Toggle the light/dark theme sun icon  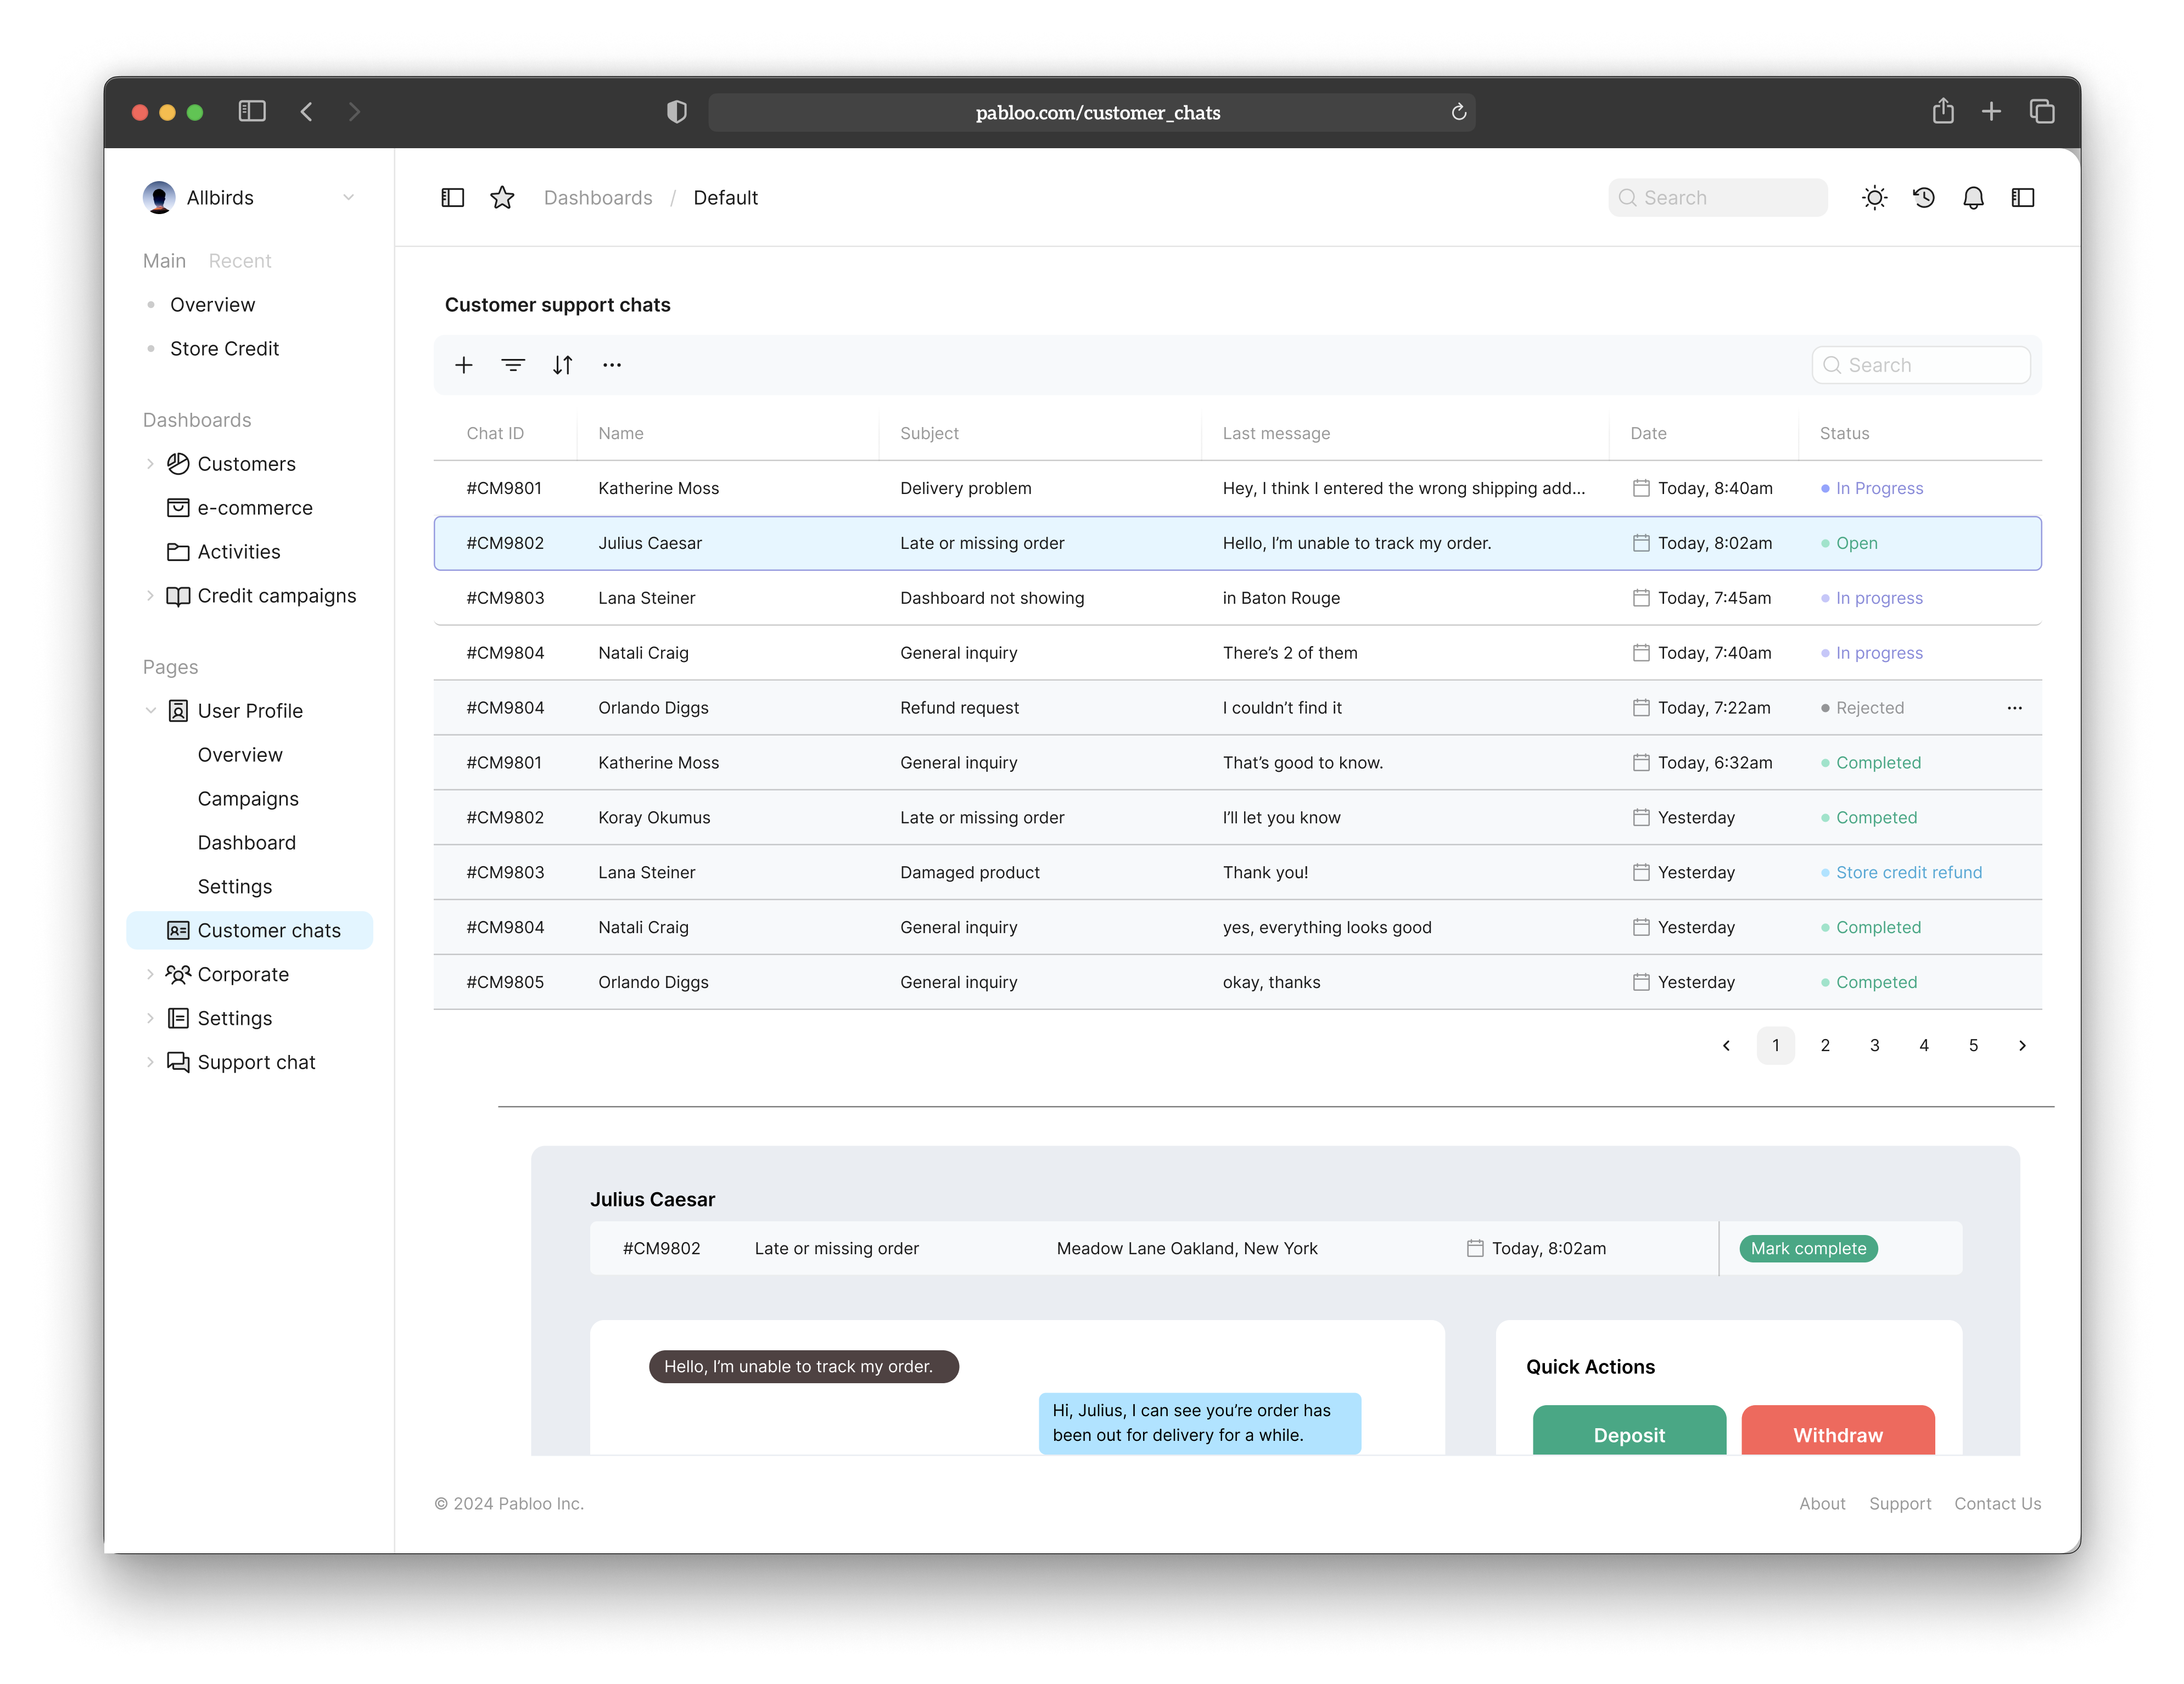[1874, 198]
